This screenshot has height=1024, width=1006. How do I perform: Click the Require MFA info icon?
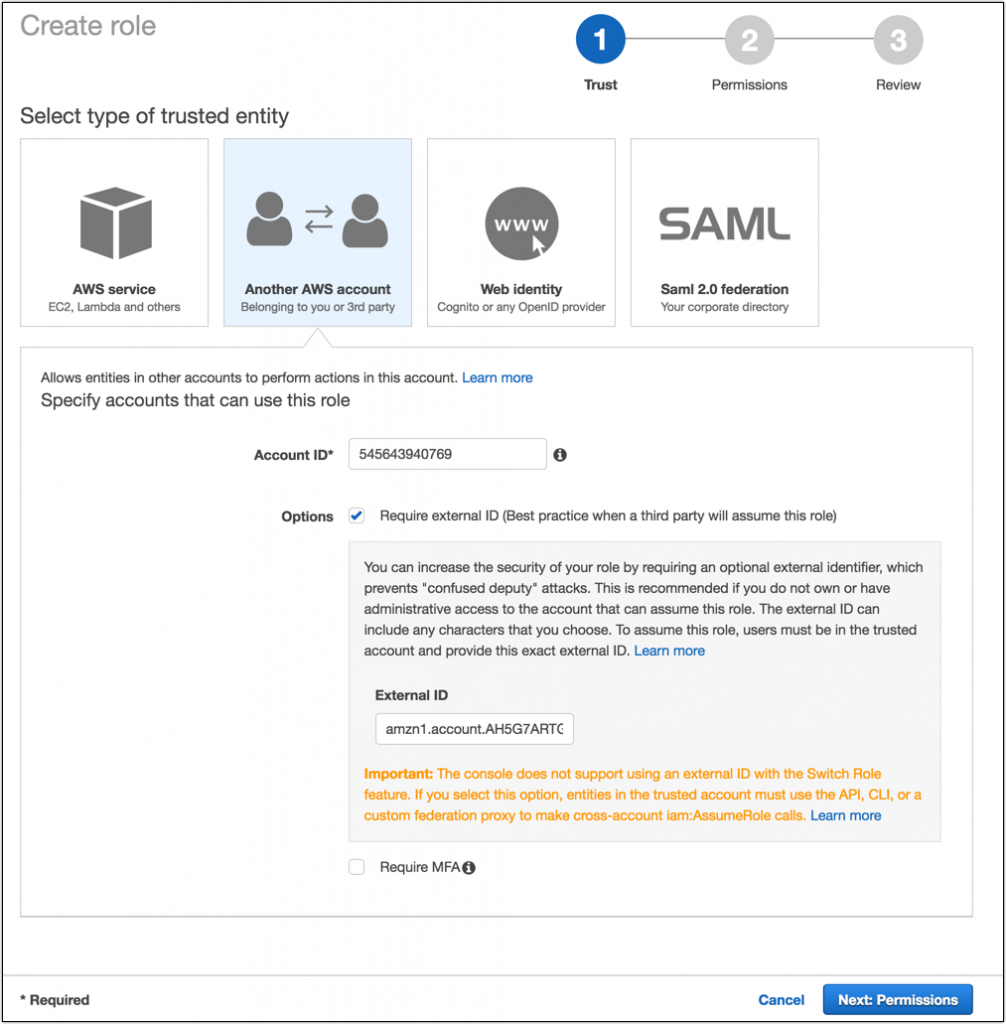tap(468, 868)
